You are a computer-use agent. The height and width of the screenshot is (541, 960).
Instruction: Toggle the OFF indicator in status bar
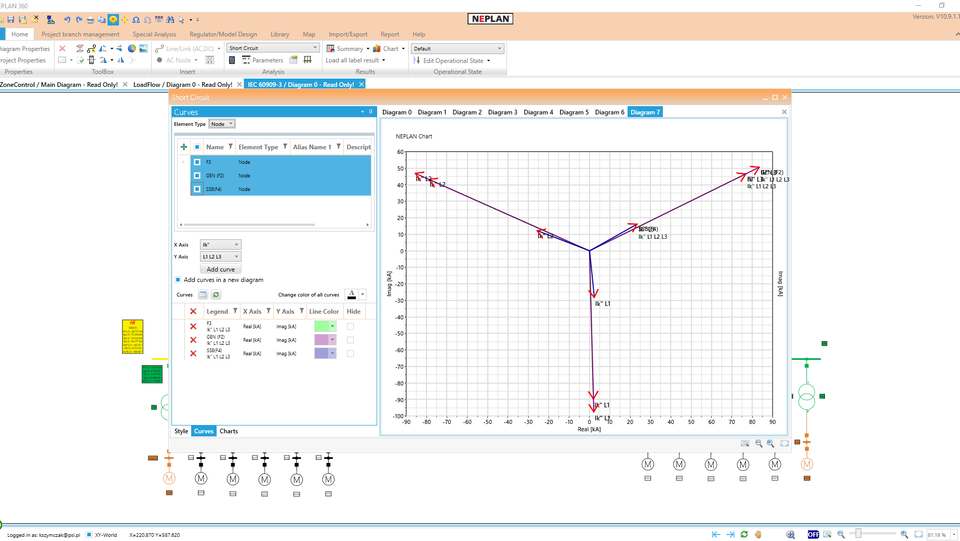click(x=813, y=534)
